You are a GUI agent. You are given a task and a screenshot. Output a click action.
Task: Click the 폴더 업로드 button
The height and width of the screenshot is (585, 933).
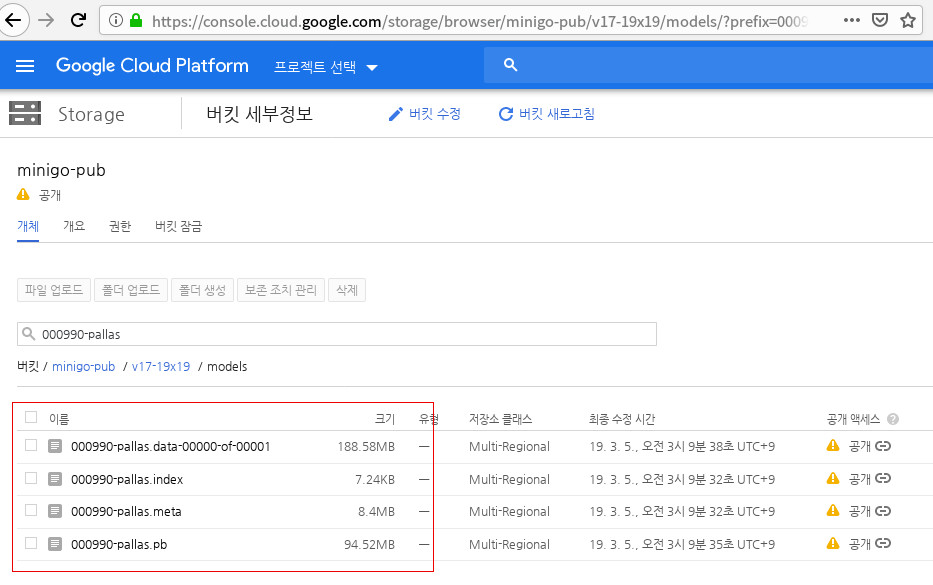[x=131, y=290]
